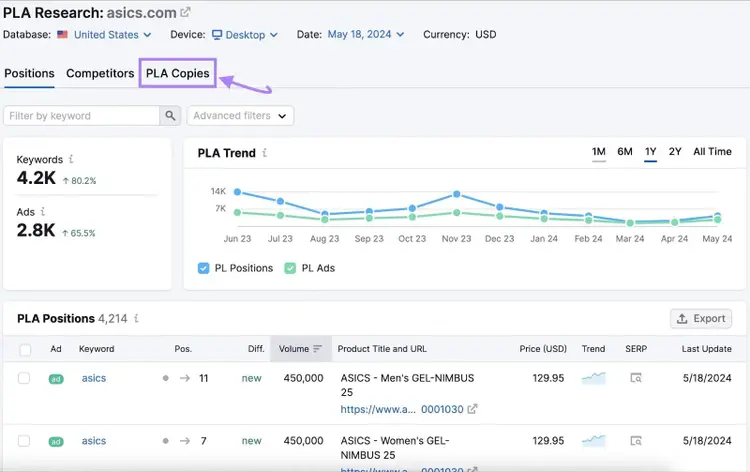Click the Export button
The width and height of the screenshot is (750, 472).
coord(701,318)
